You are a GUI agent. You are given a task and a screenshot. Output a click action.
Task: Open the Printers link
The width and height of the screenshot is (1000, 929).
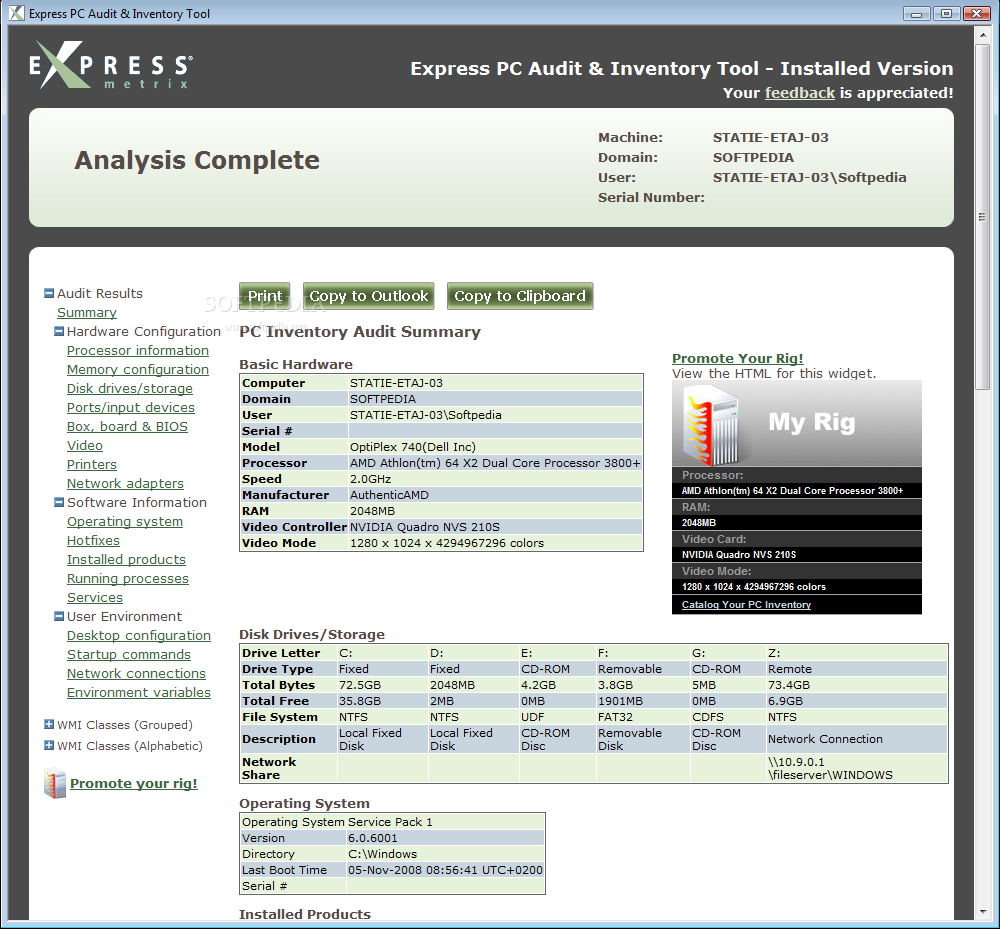click(92, 465)
